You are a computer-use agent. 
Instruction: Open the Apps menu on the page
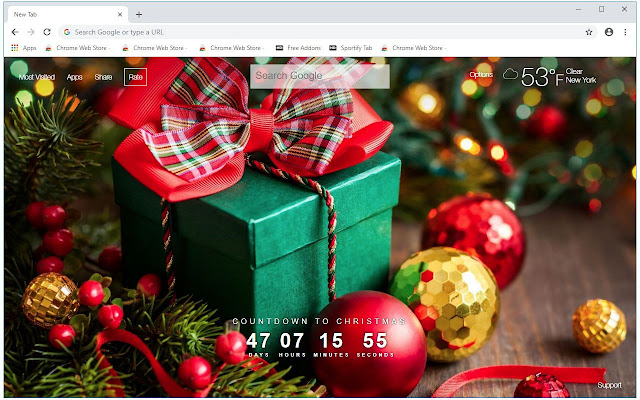point(75,77)
